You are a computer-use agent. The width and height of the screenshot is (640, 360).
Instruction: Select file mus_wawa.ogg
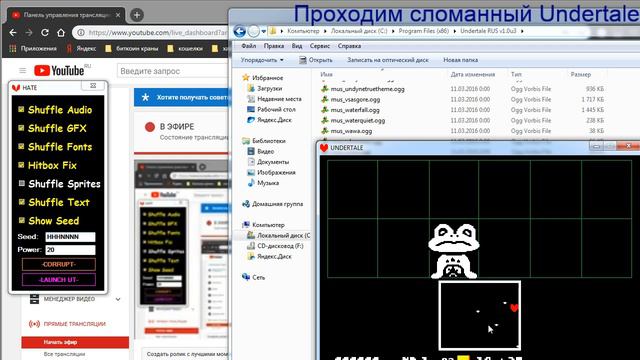(x=351, y=131)
